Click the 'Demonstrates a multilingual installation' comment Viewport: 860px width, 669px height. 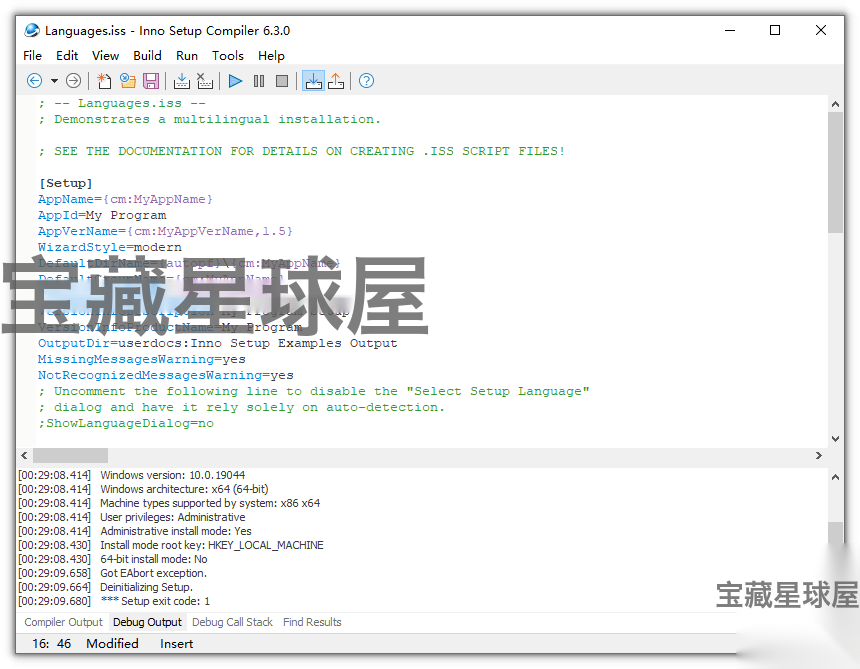(209, 119)
